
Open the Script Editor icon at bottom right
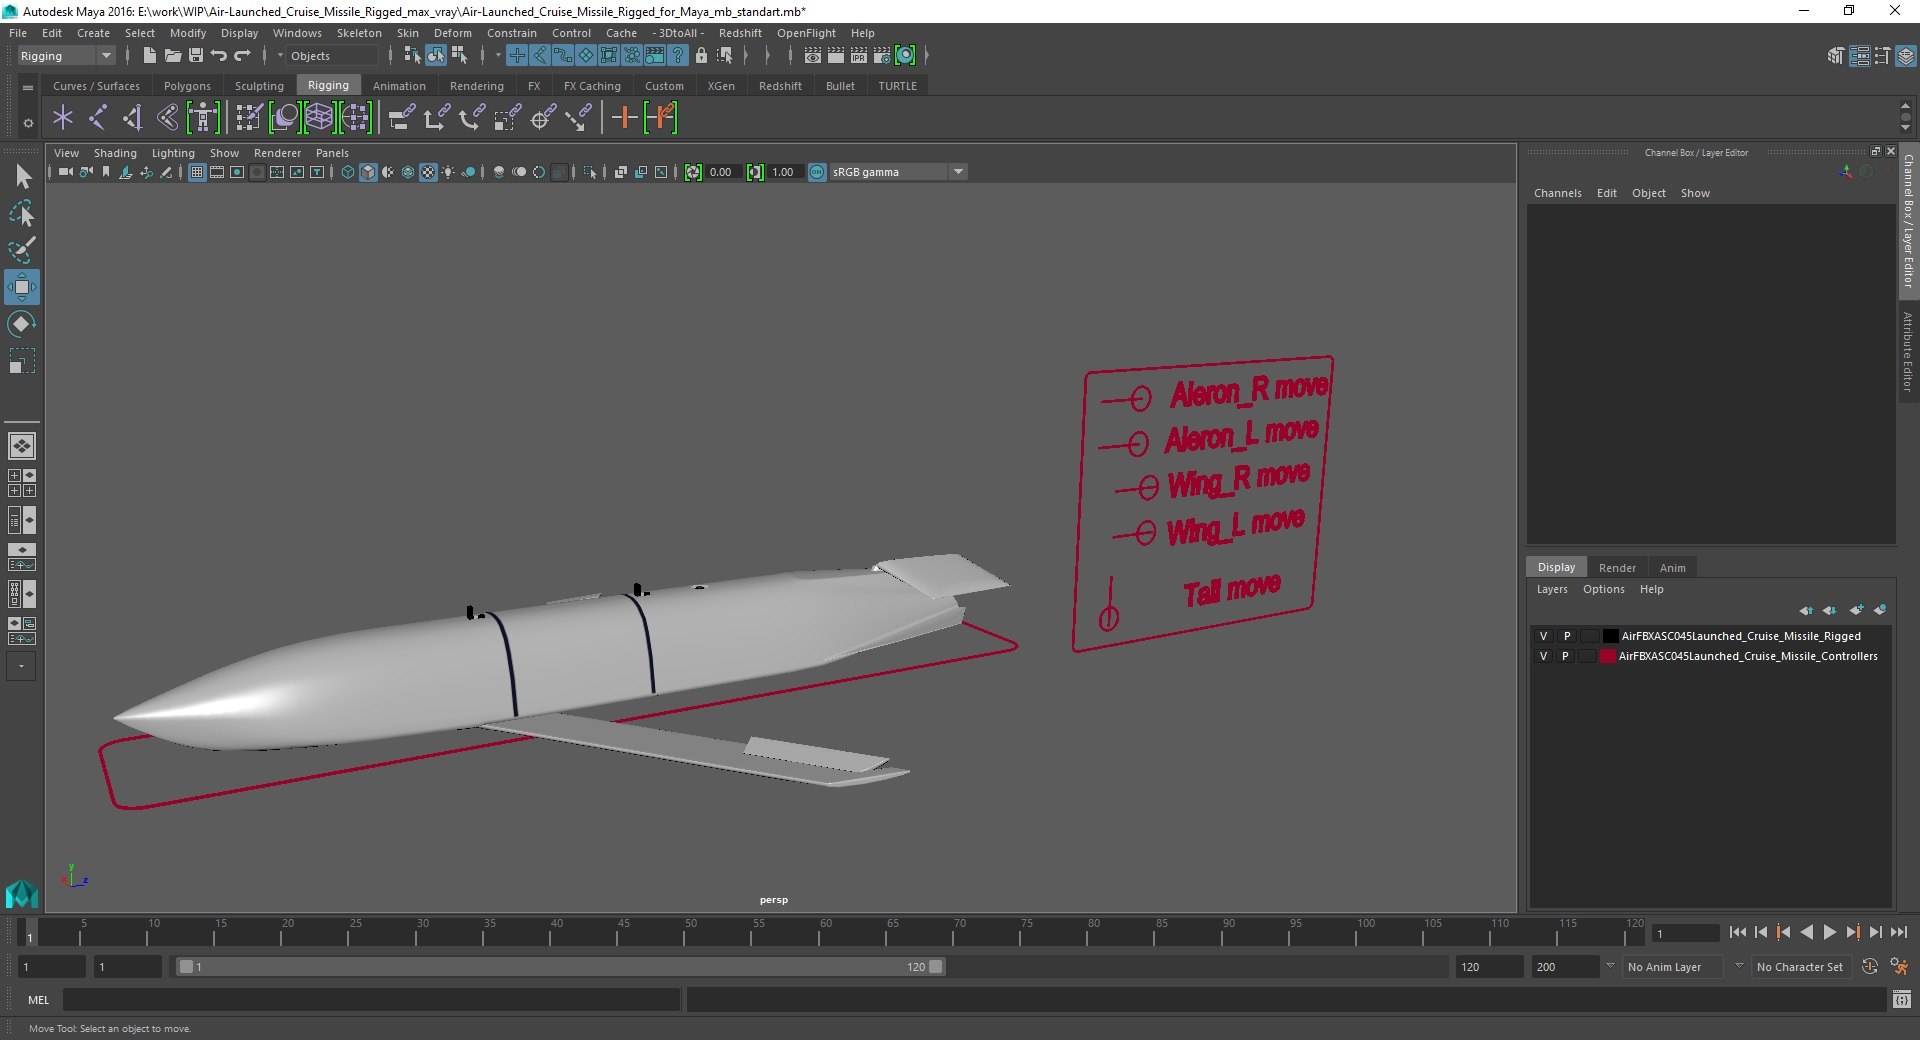click(x=1901, y=999)
